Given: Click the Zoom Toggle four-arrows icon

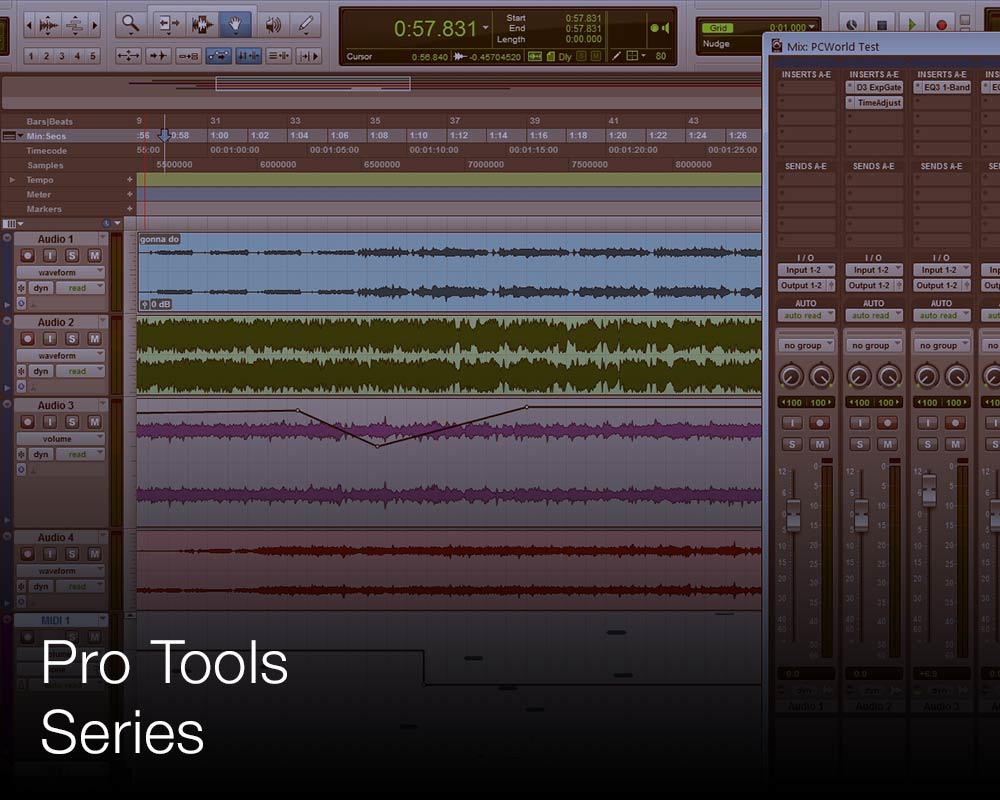Looking at the screenshot, I should (128, 56).
